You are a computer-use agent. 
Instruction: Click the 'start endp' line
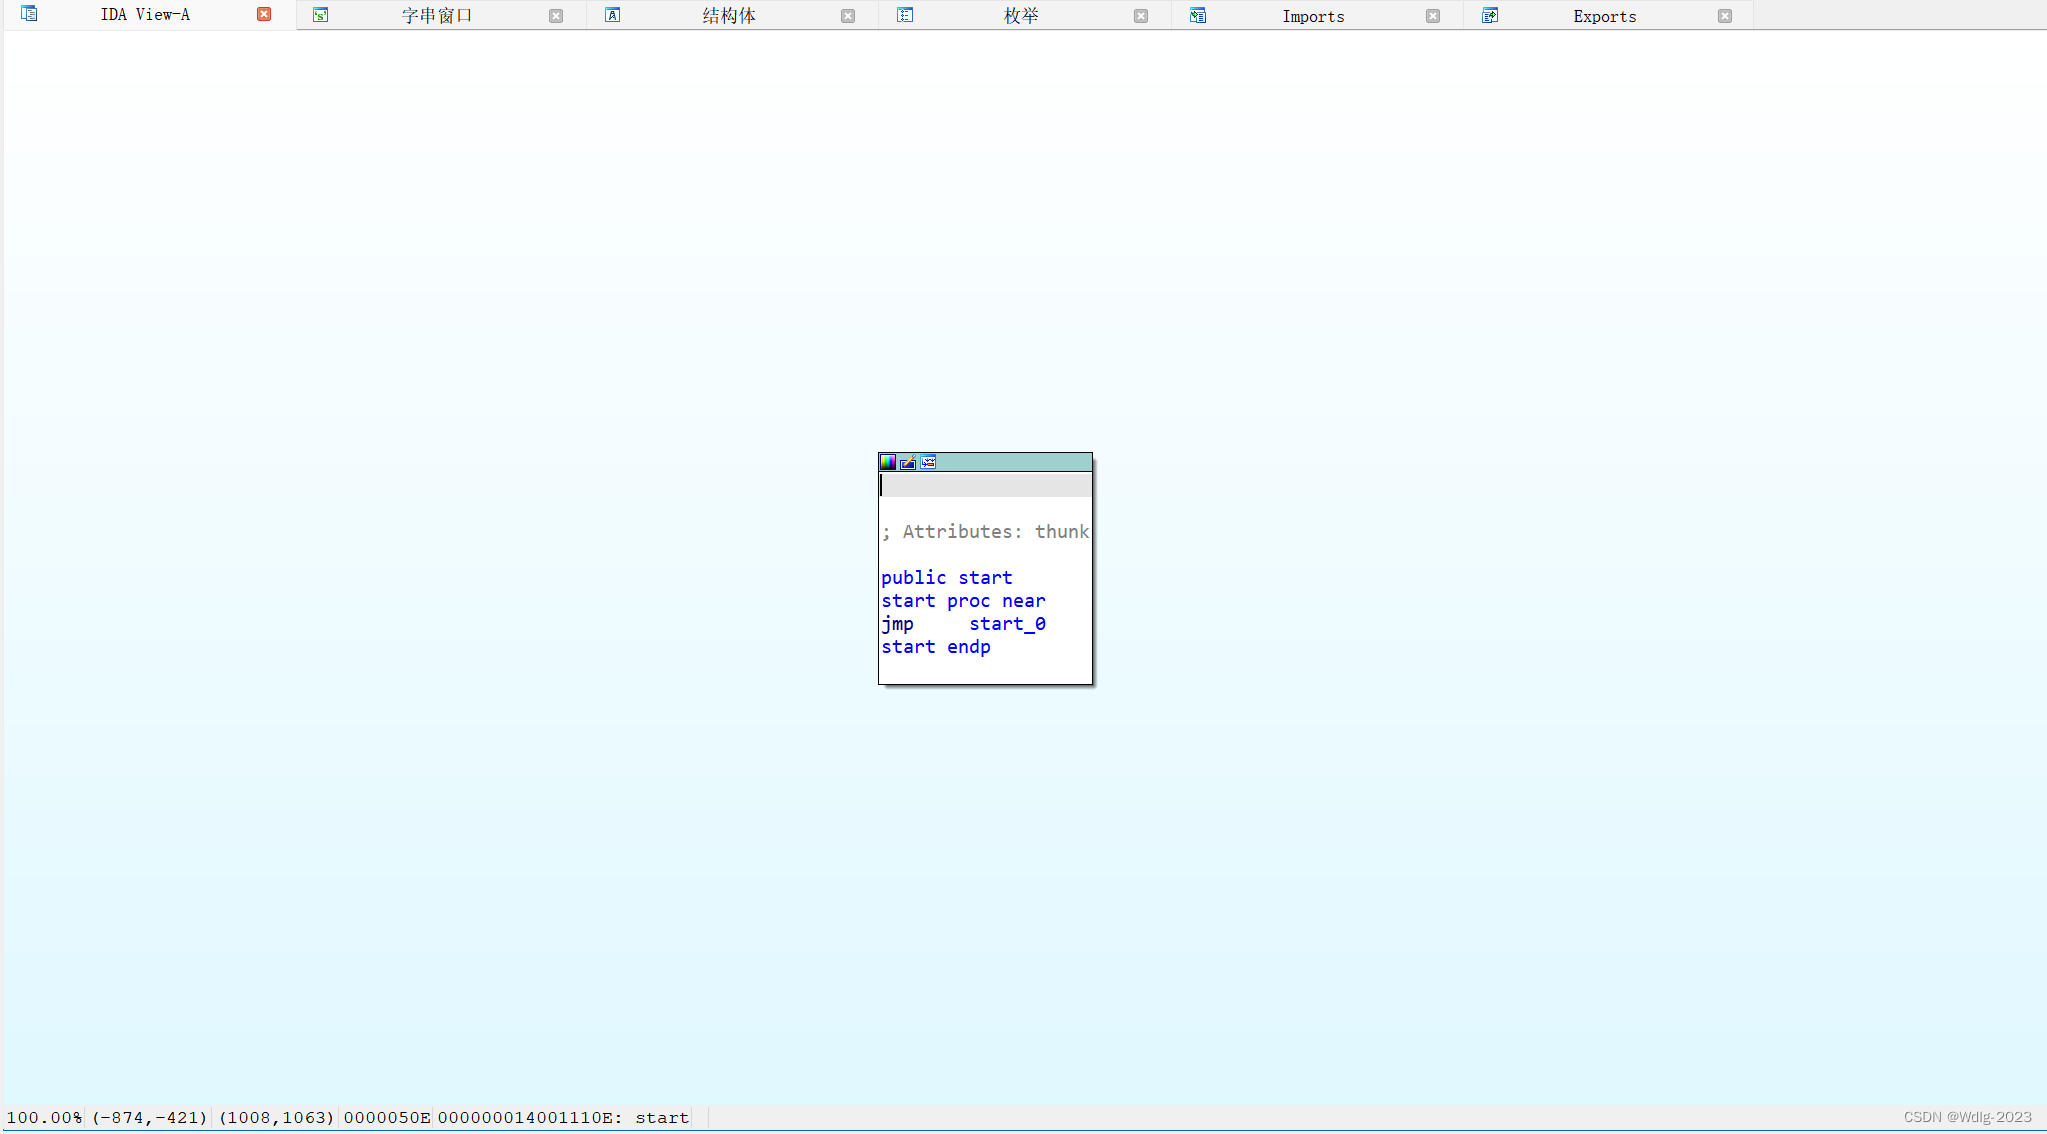[x=936, y=647]
